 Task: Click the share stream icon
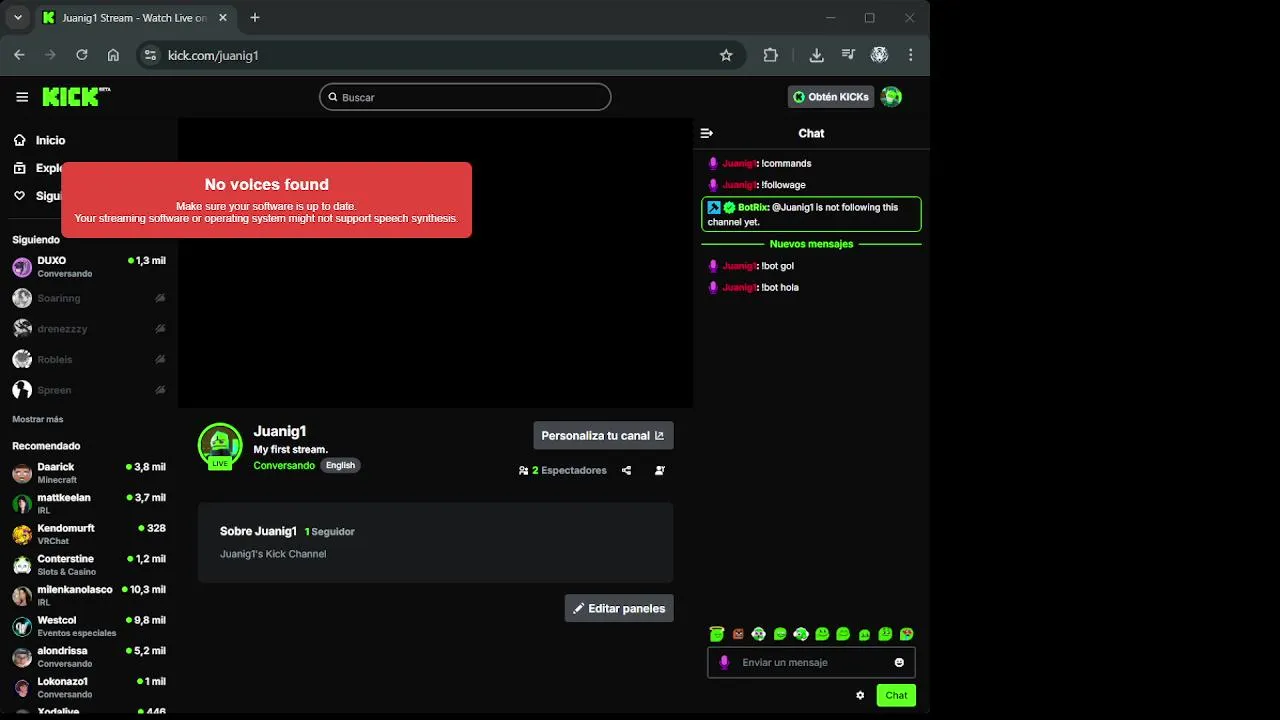pos(626,470)
